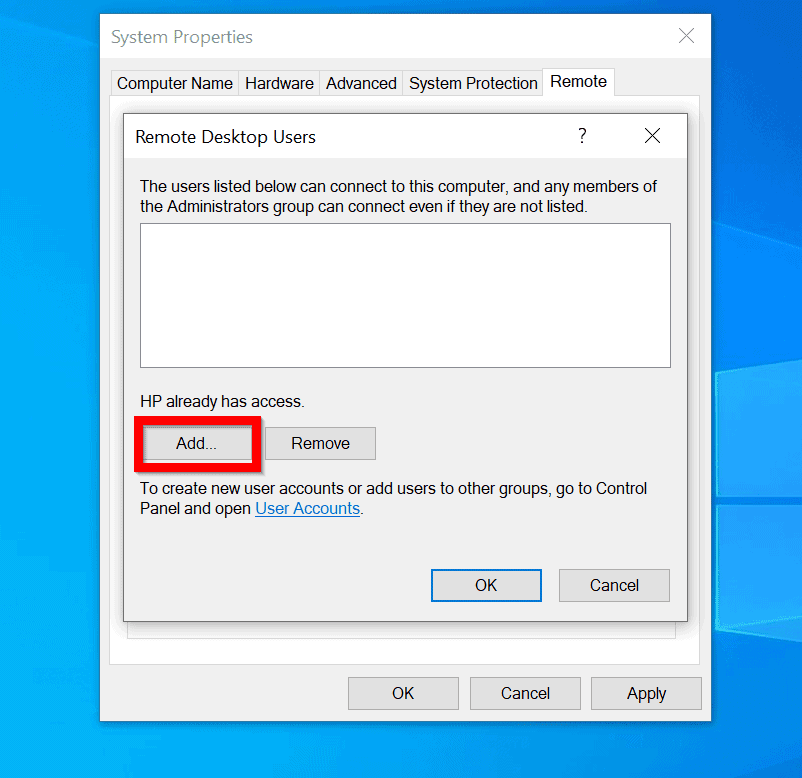The image size is (802, 778).
Task: Click the Remote Desktop Users title bar
Action: (x=300, y=136)
